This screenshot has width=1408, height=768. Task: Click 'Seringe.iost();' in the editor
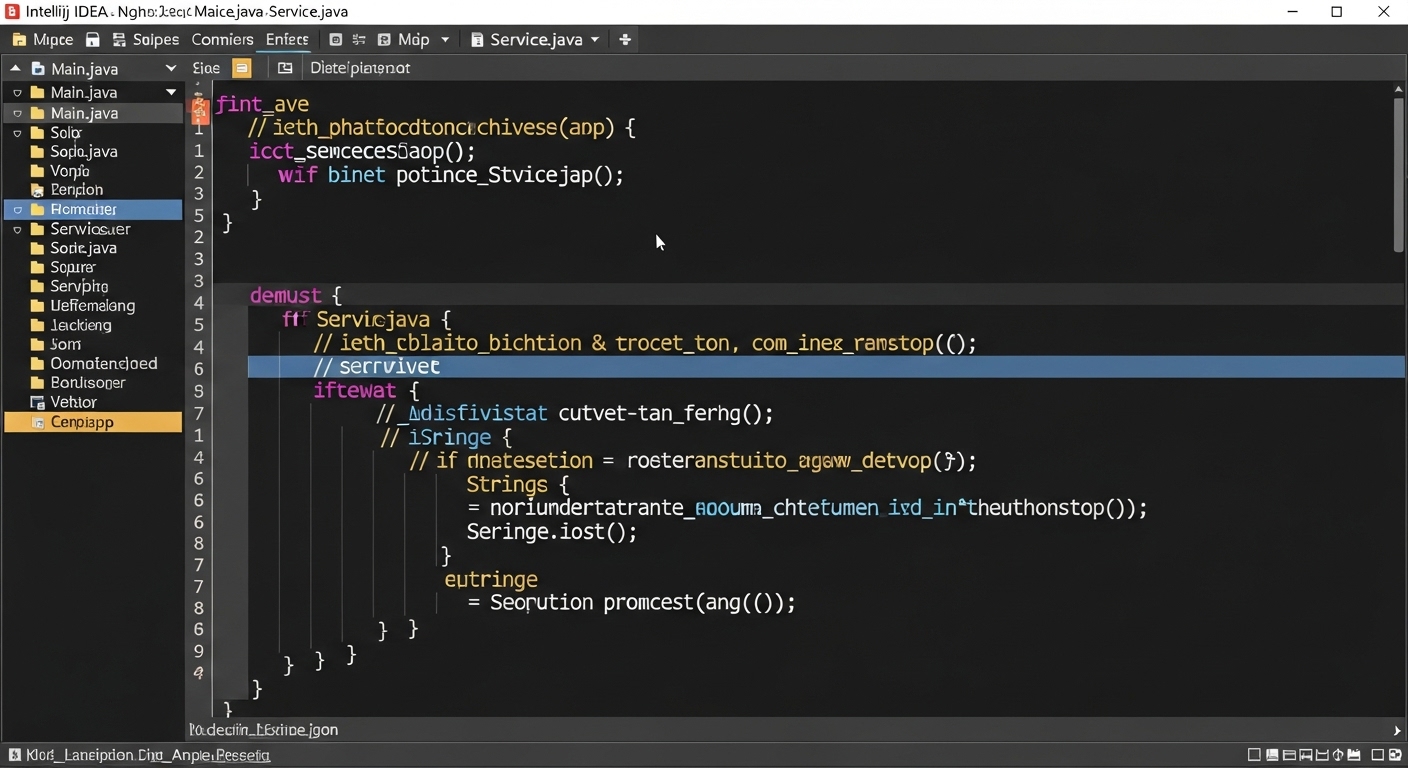[551, 531]
